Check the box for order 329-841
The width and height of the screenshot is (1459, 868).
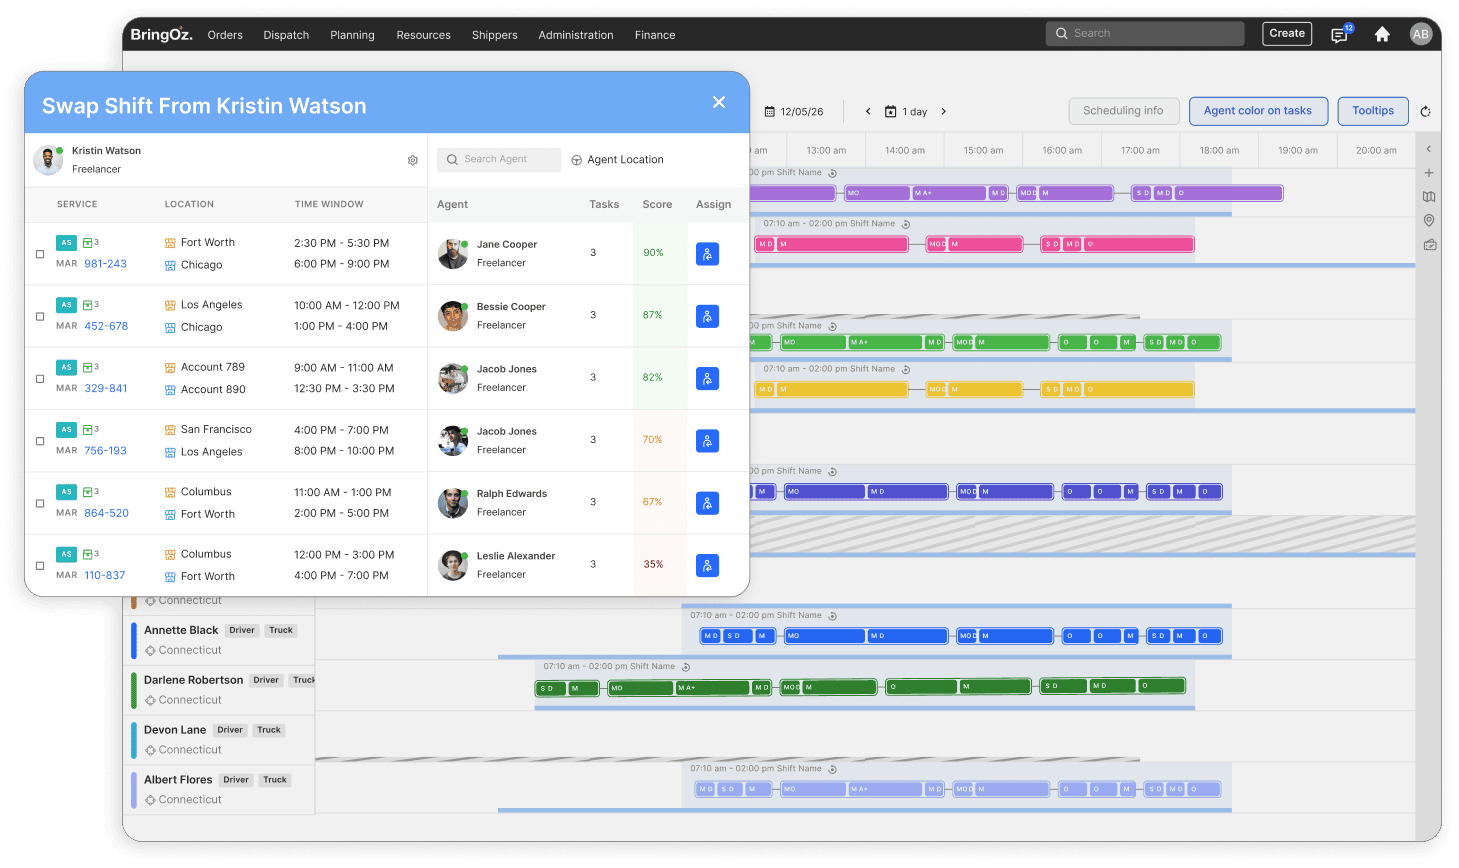click(40, 379)
